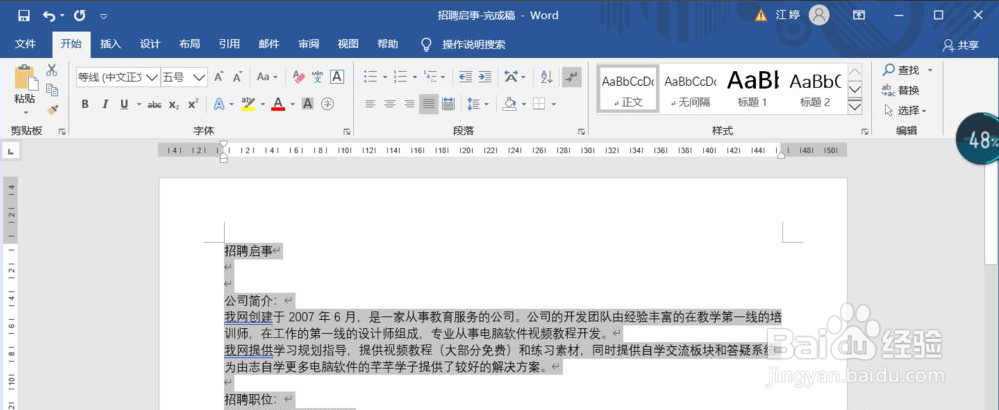Toggle underline formatting
The height and width of the screenshot is (410, 999).
click(x=124, y=104)
